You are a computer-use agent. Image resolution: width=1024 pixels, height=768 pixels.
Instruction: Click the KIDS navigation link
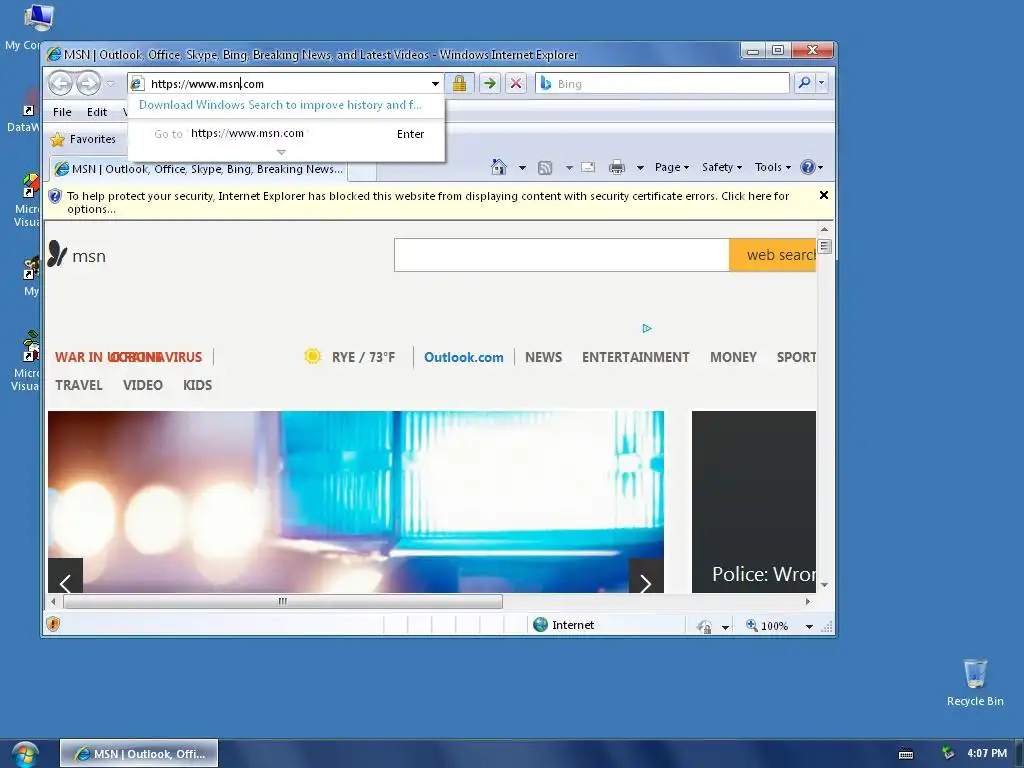[197, 385]
